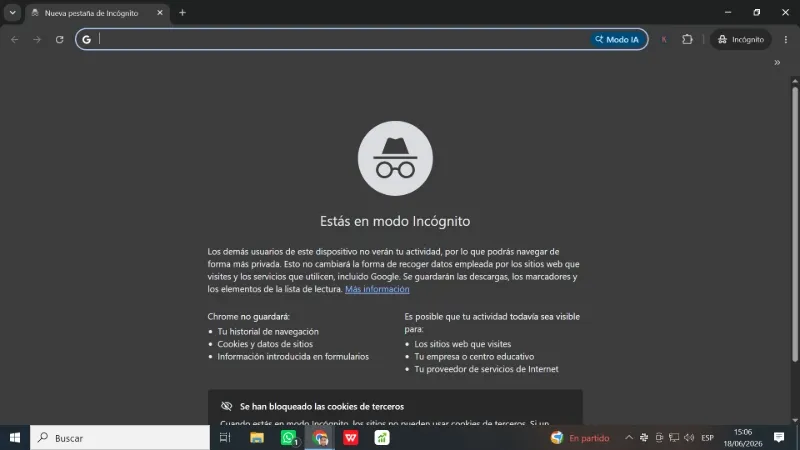
Task: Click the Más información link
Action: (x=377, y=289)
